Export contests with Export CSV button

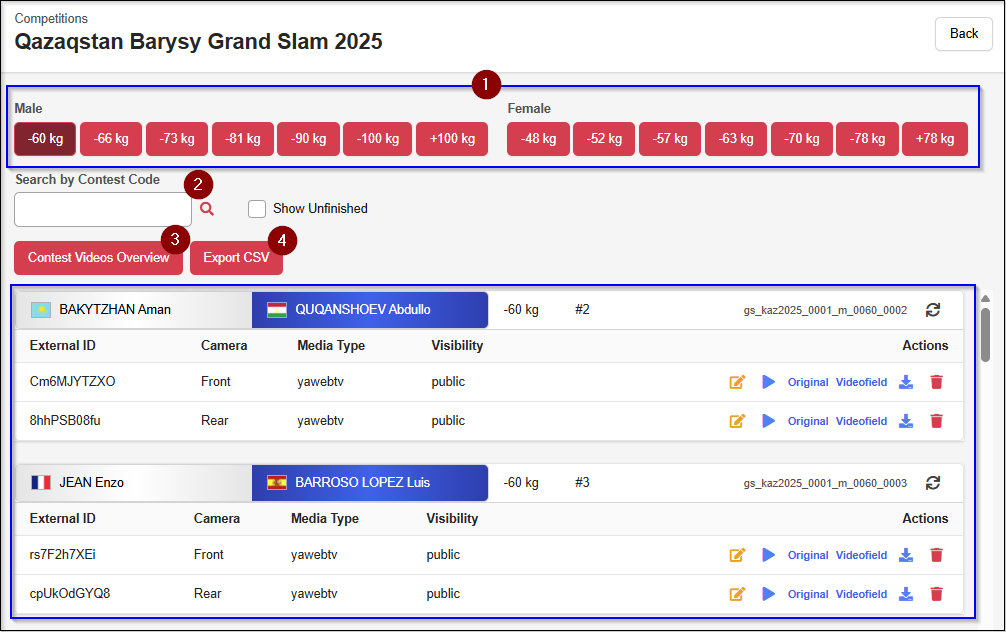pos(236,258)
